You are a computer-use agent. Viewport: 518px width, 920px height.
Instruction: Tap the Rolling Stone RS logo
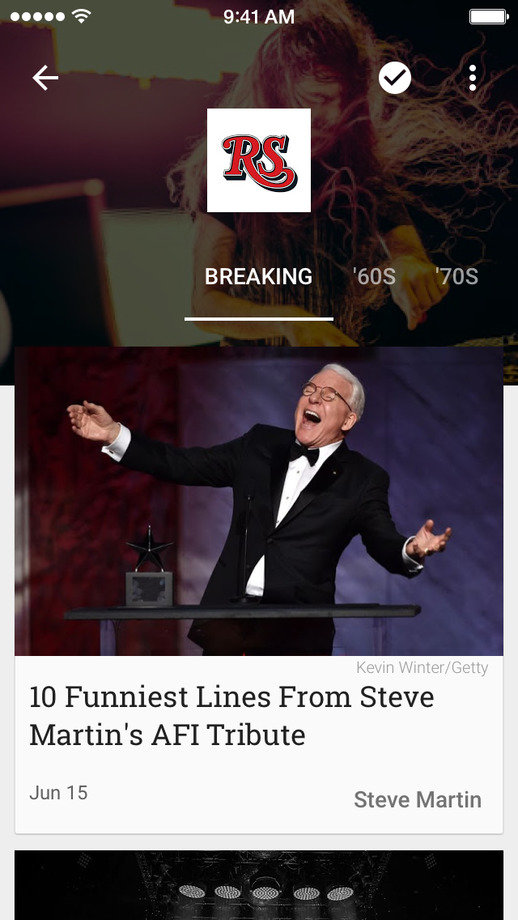pyautogui.click(x=259, y=160)
